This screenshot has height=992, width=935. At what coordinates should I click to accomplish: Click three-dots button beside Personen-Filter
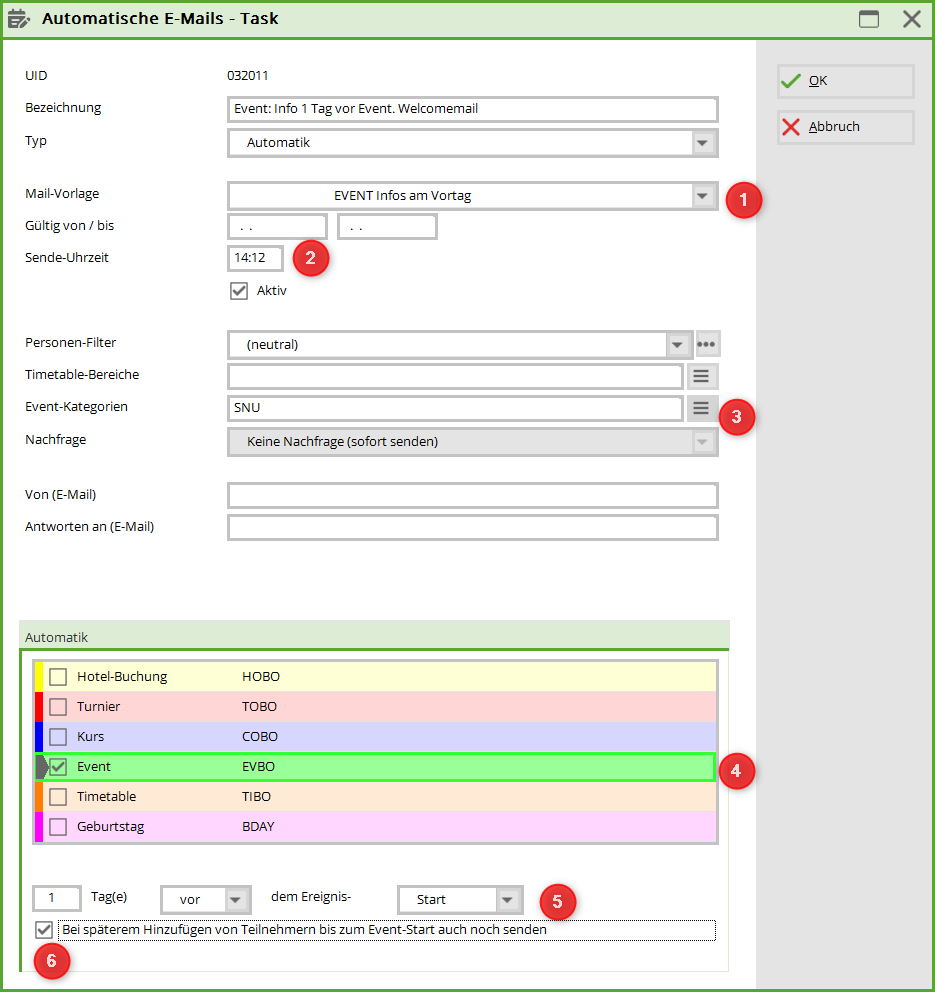point(707,344)
